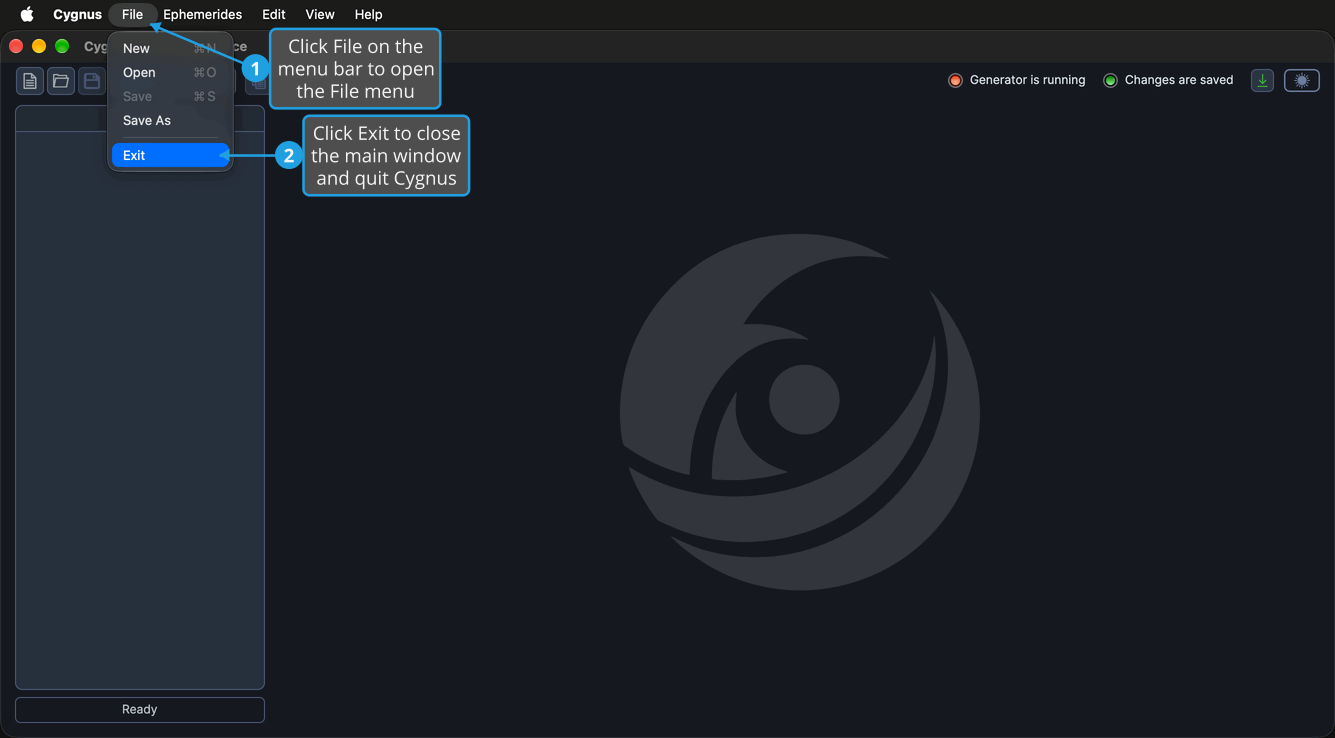Click the New document toolbar icon
The image size is (1335, 738).
[30, 81]
